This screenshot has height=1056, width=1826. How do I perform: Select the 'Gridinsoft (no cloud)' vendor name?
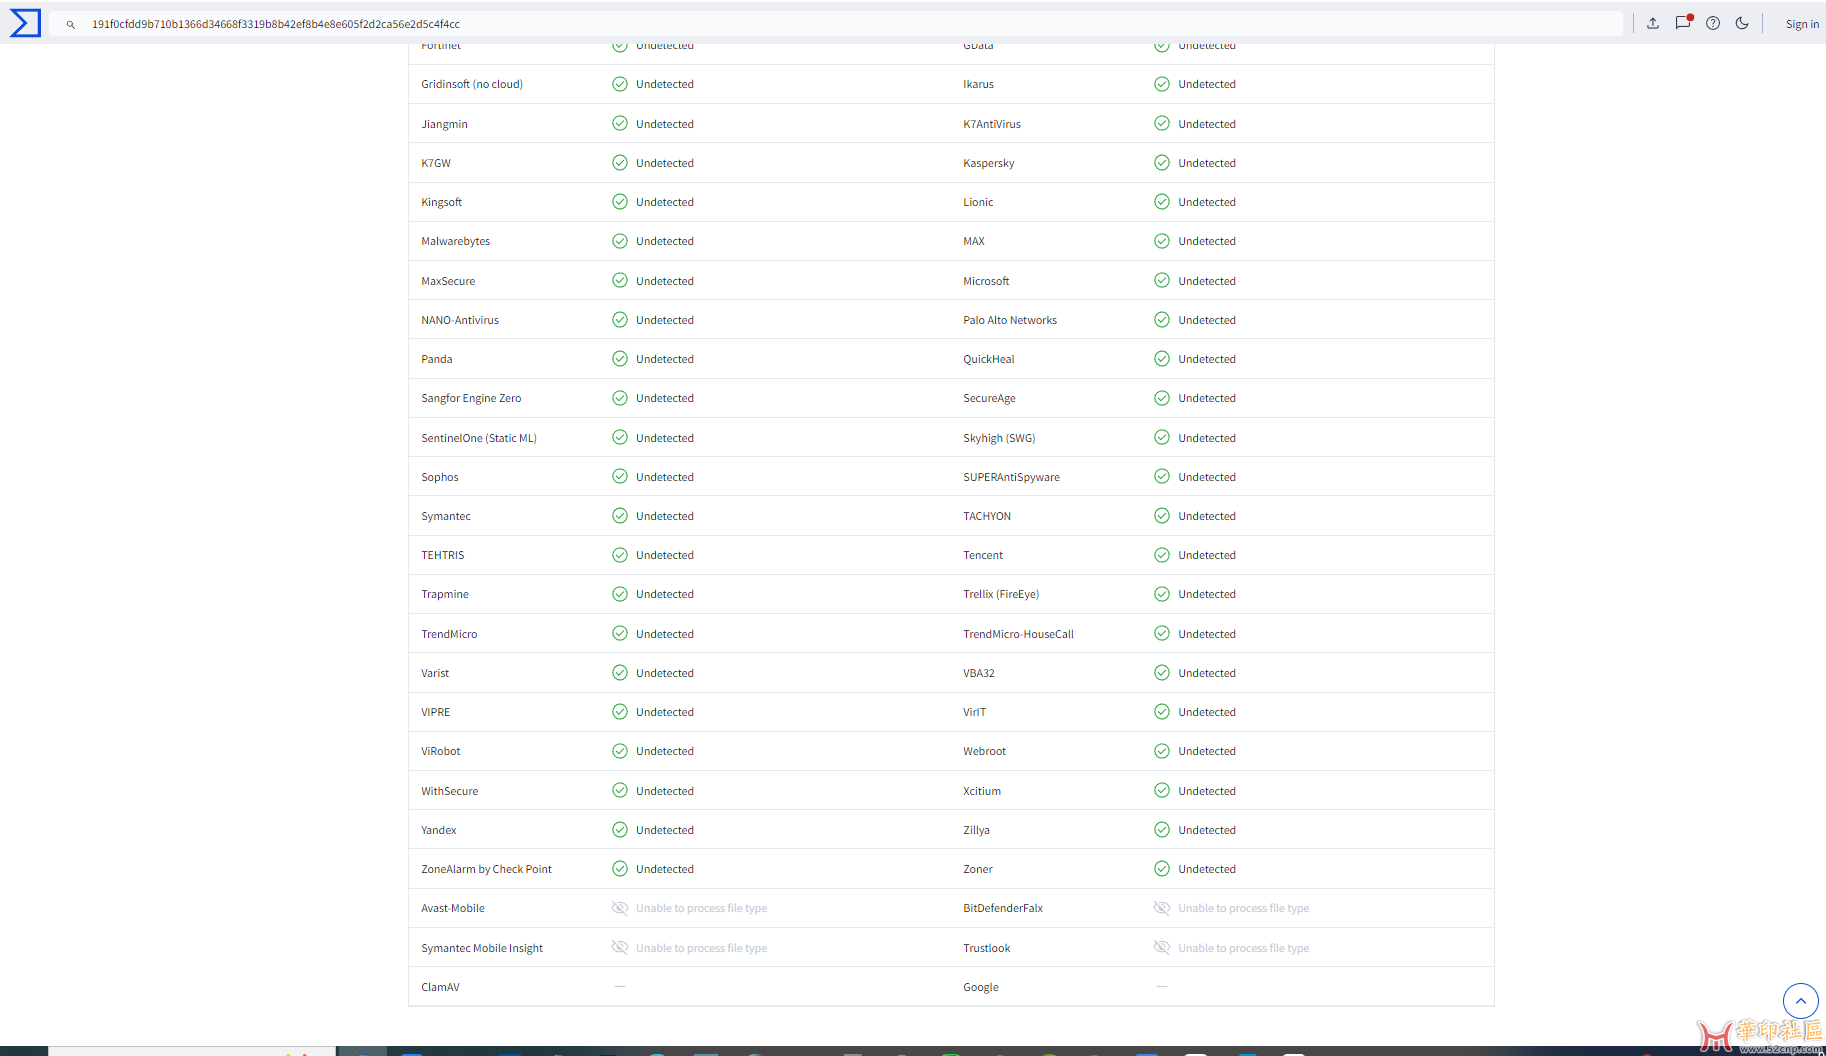click(x=472, y=84)
